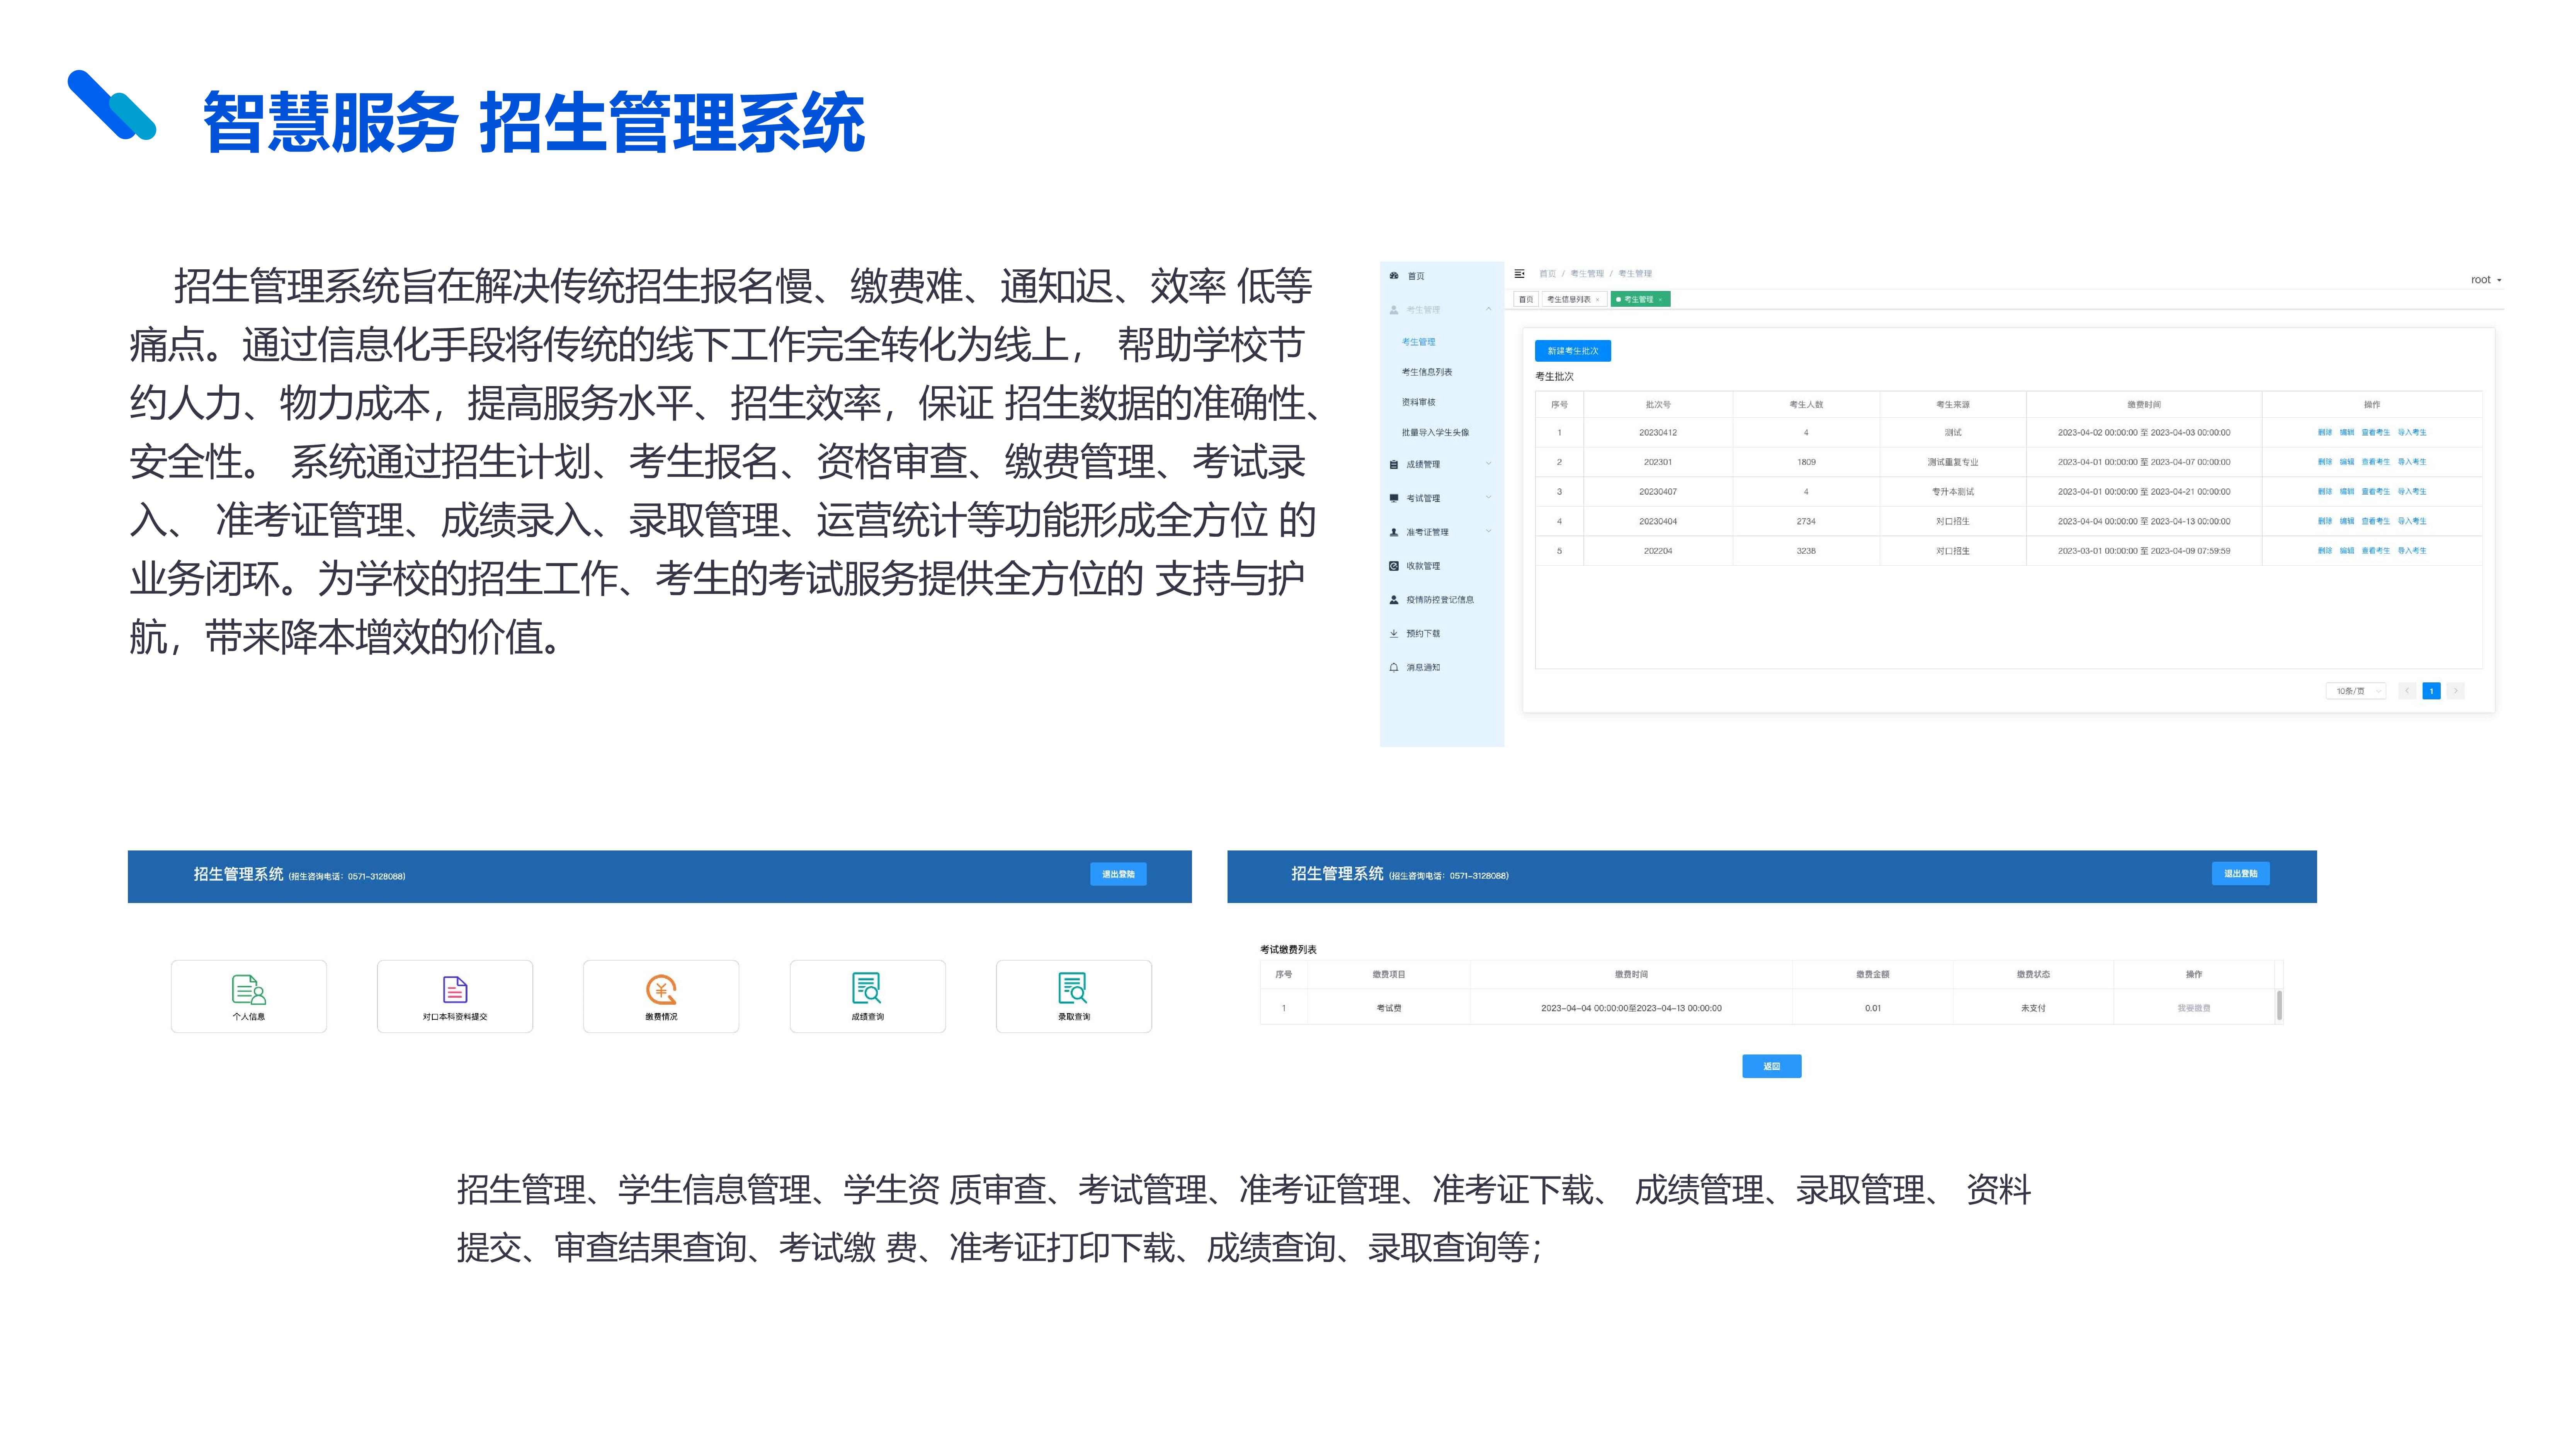The height and width of the screenshot is (1449, 2576).
Task: Click 编辑 for batch 20230407
Action: pyautogui.click(x=2346, y=492)
